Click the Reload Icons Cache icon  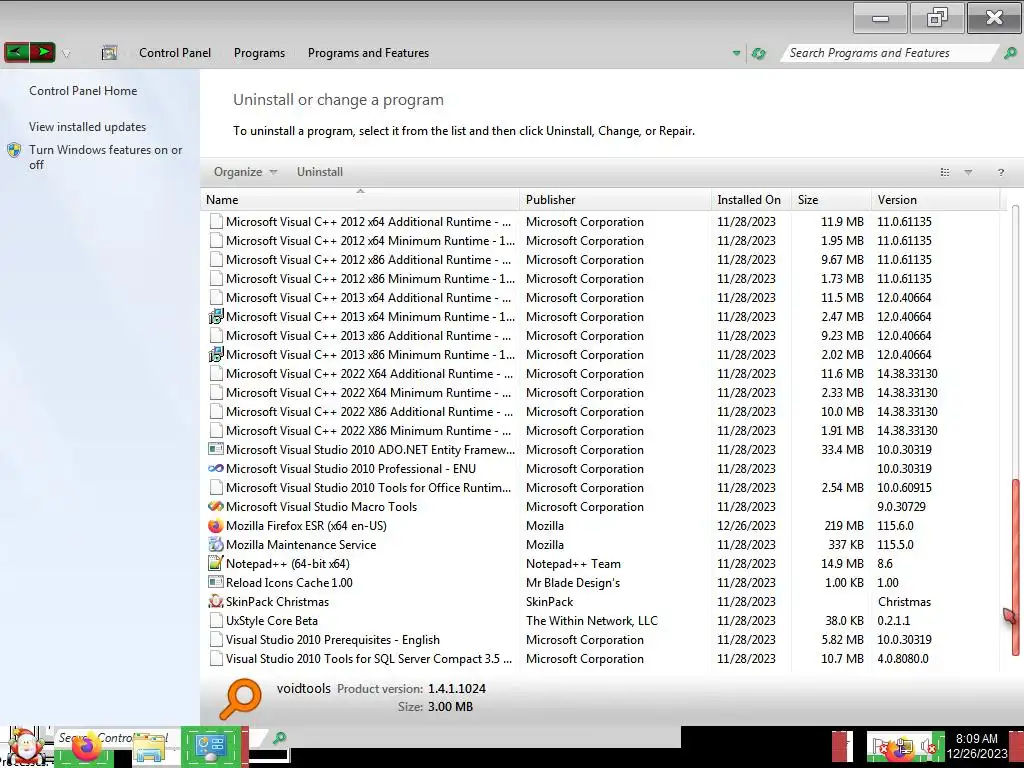(216, 582)
